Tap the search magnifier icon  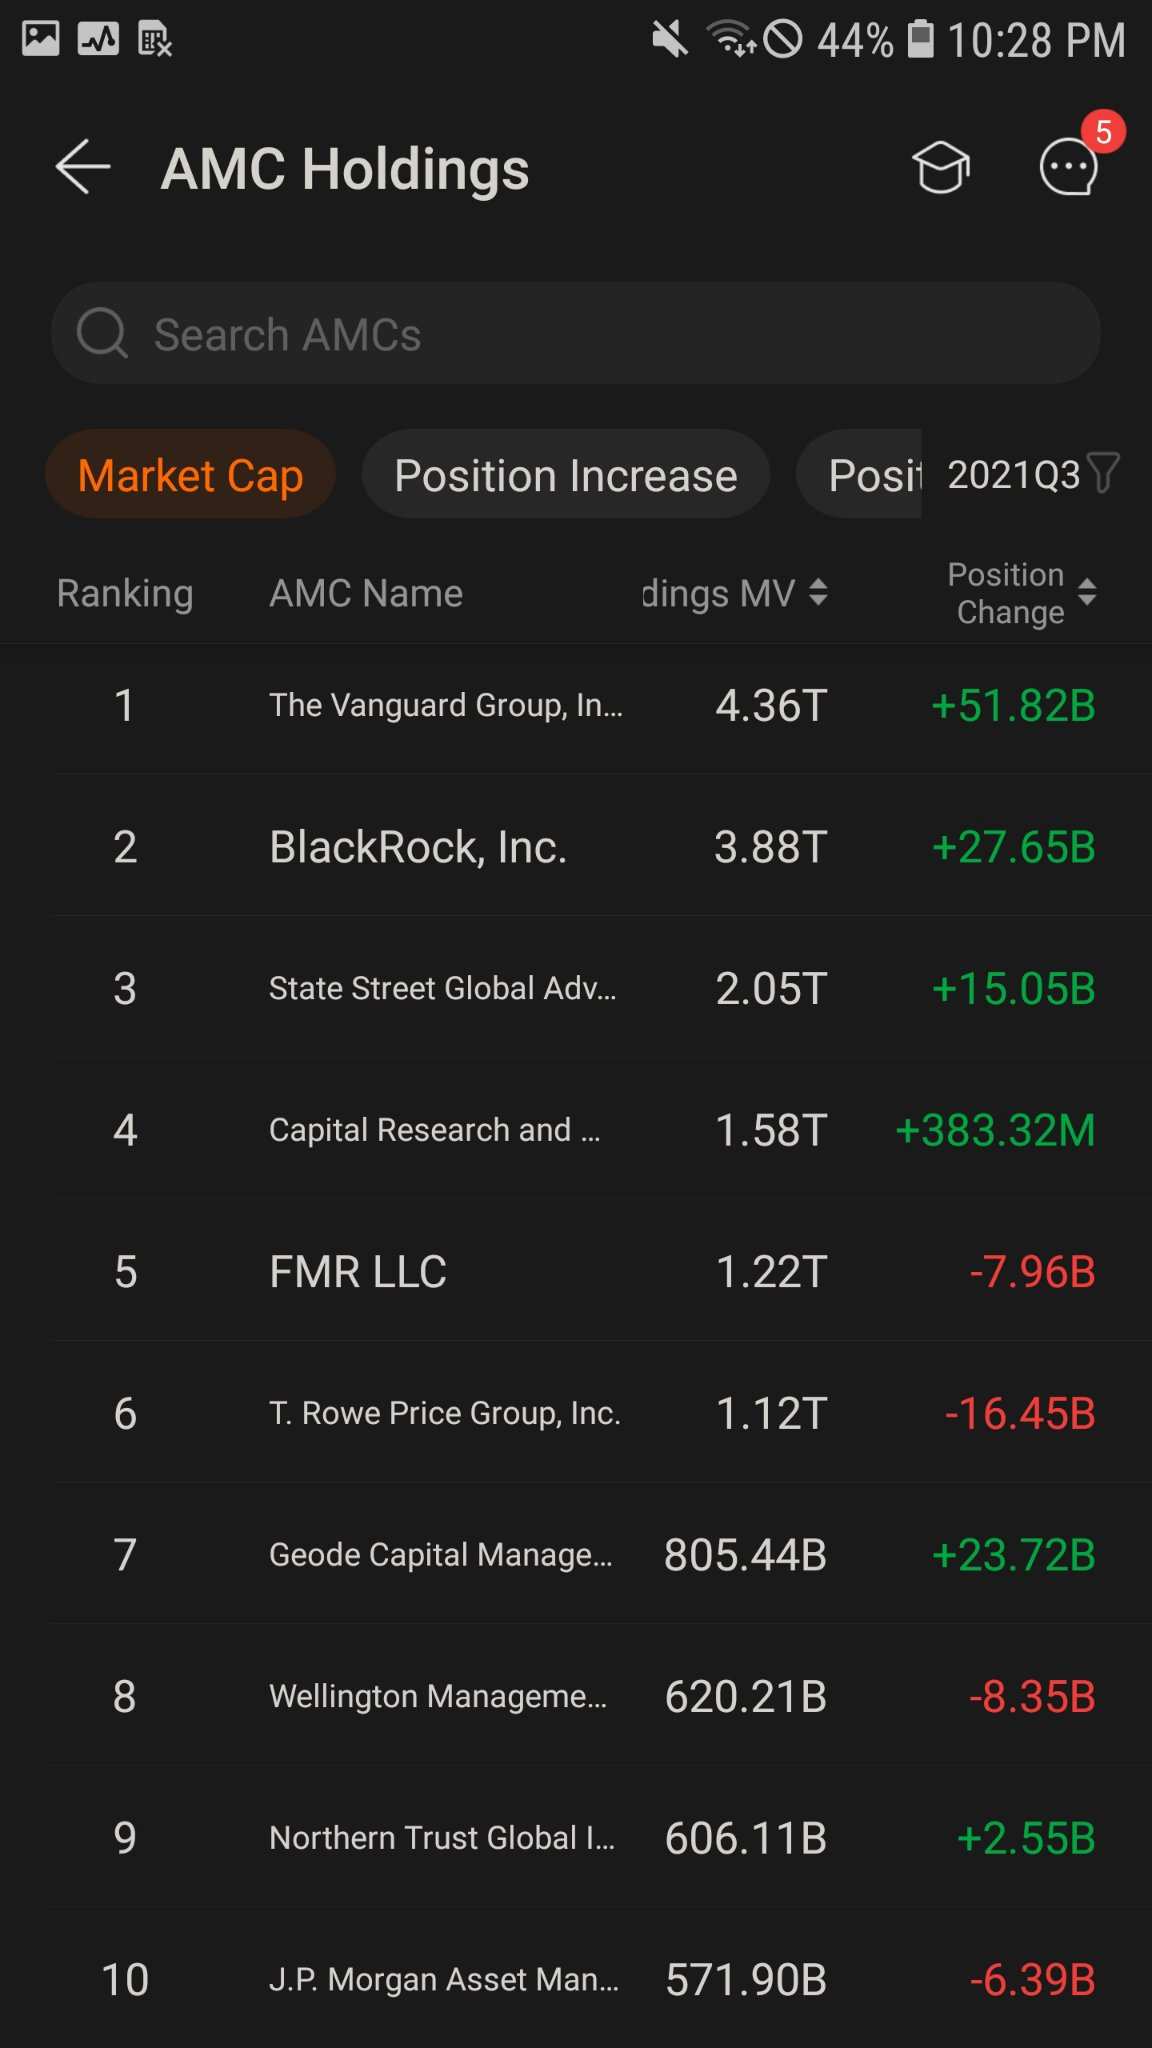pos(103,333)
